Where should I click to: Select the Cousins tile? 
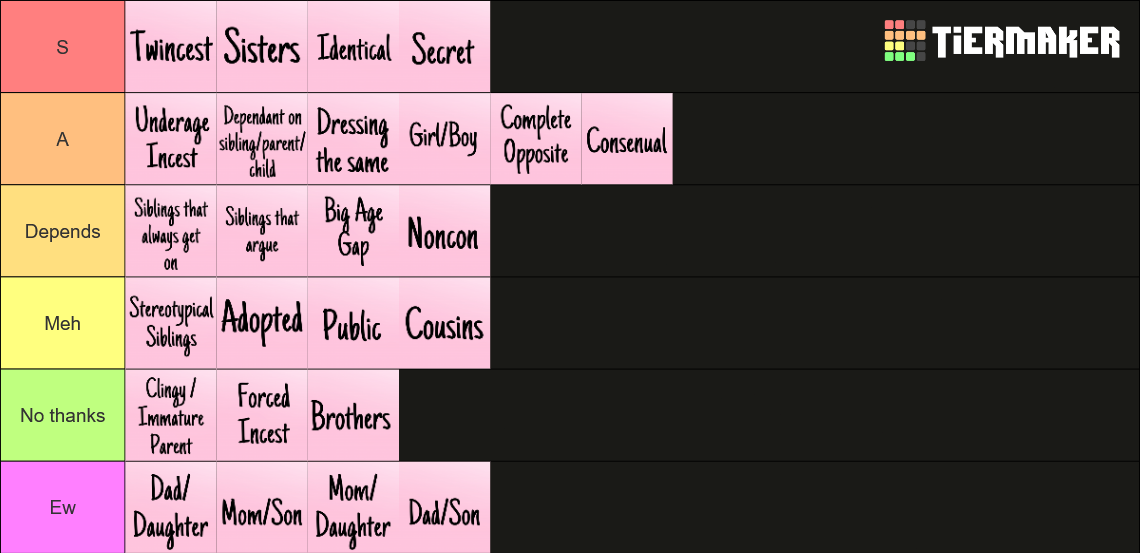pyautogui.click(x=444, y=323)
